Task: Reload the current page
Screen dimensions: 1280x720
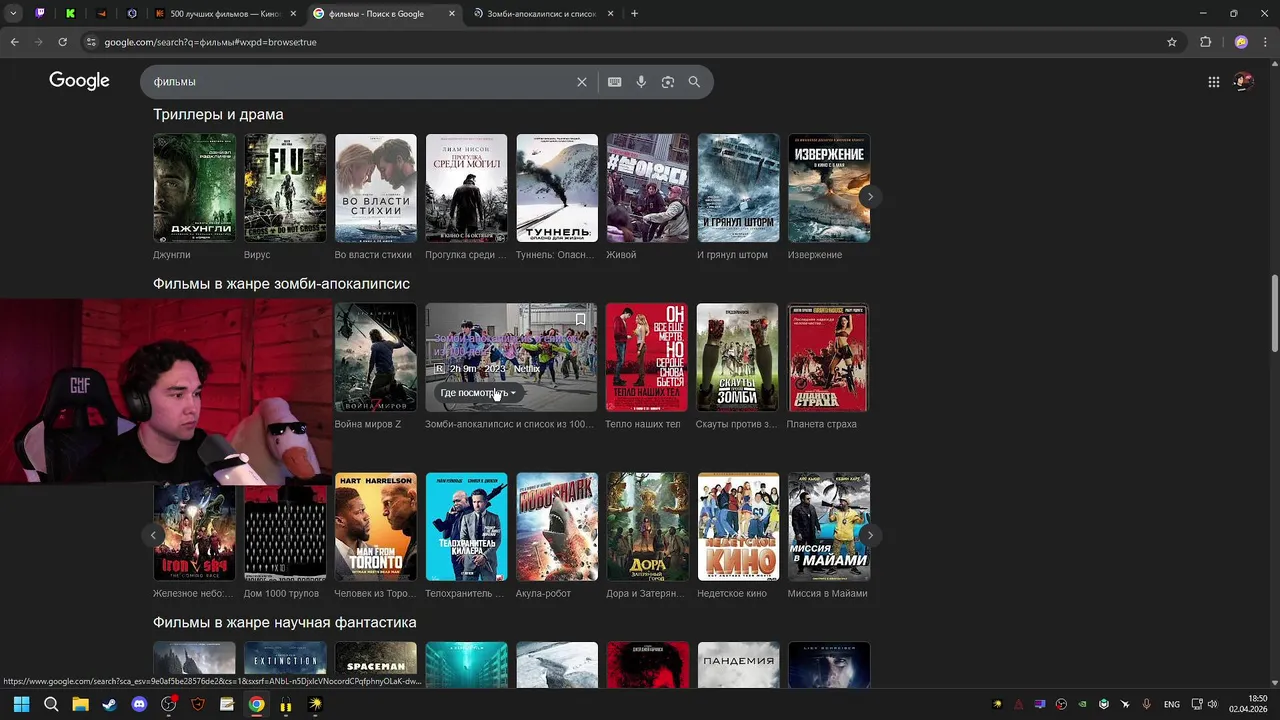Action: point(62,42)
